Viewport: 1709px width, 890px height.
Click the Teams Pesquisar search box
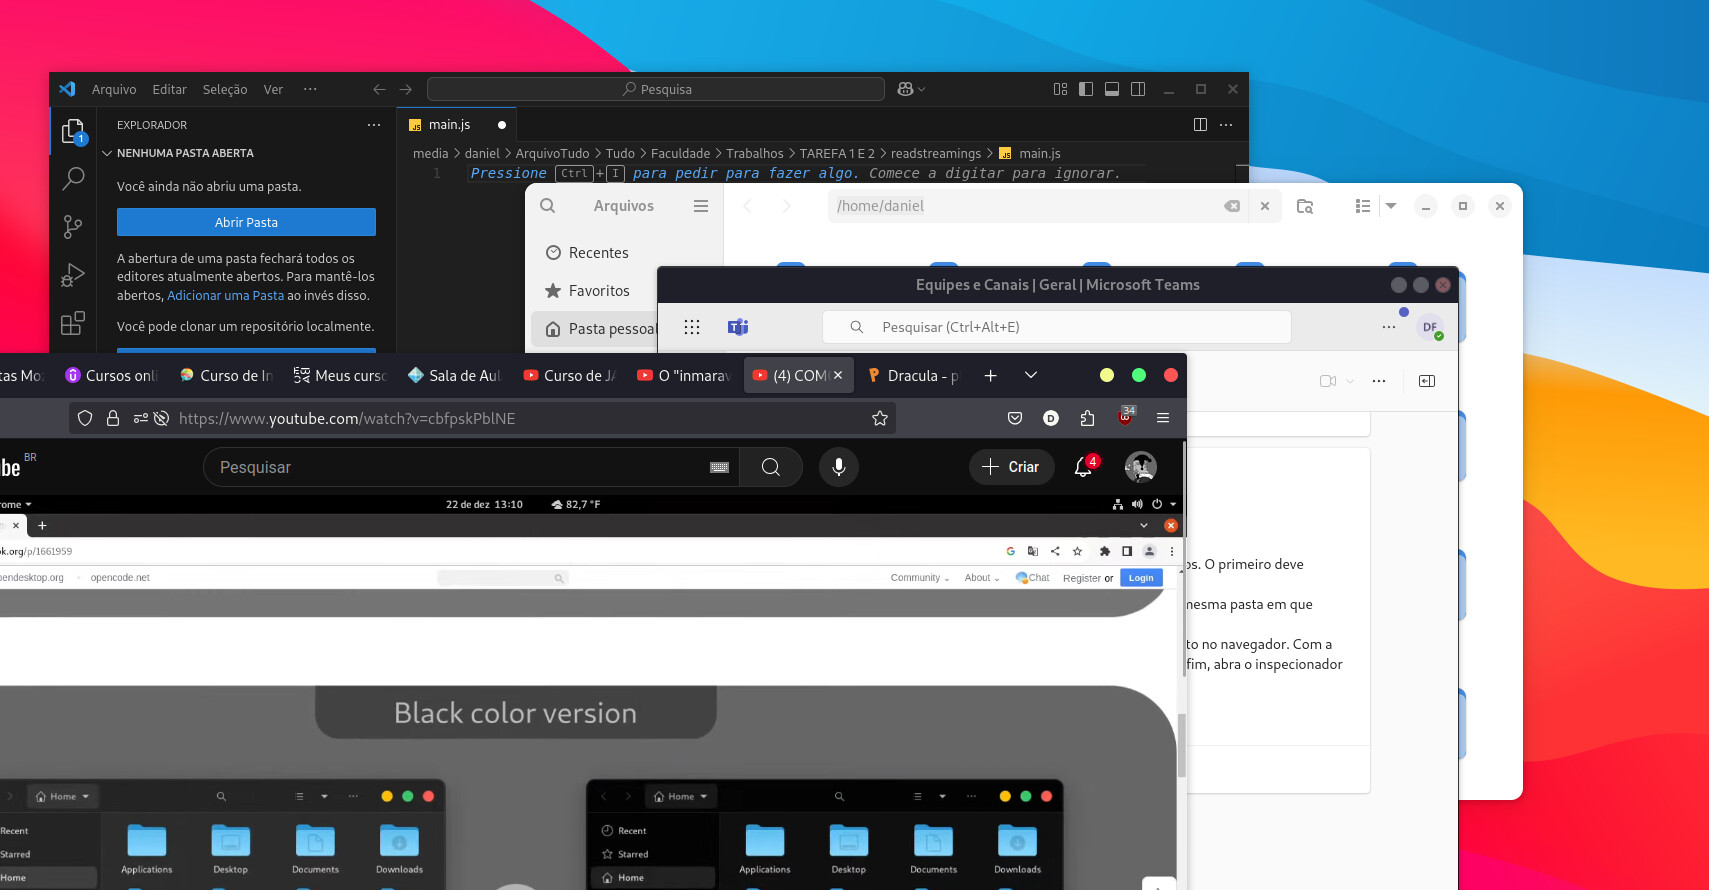[1057, 327]
